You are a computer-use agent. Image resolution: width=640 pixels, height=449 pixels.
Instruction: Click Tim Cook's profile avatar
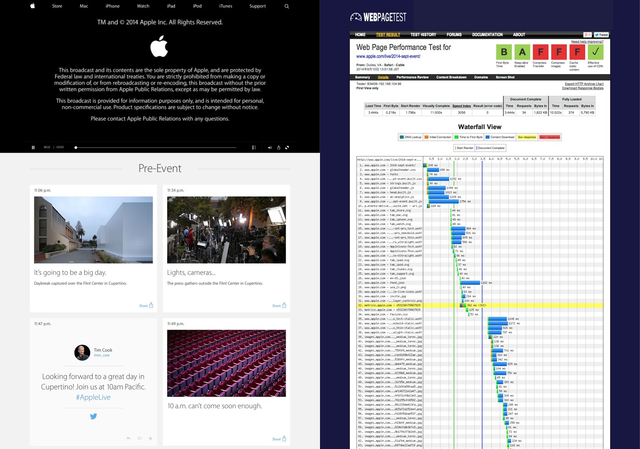[82, 352]
